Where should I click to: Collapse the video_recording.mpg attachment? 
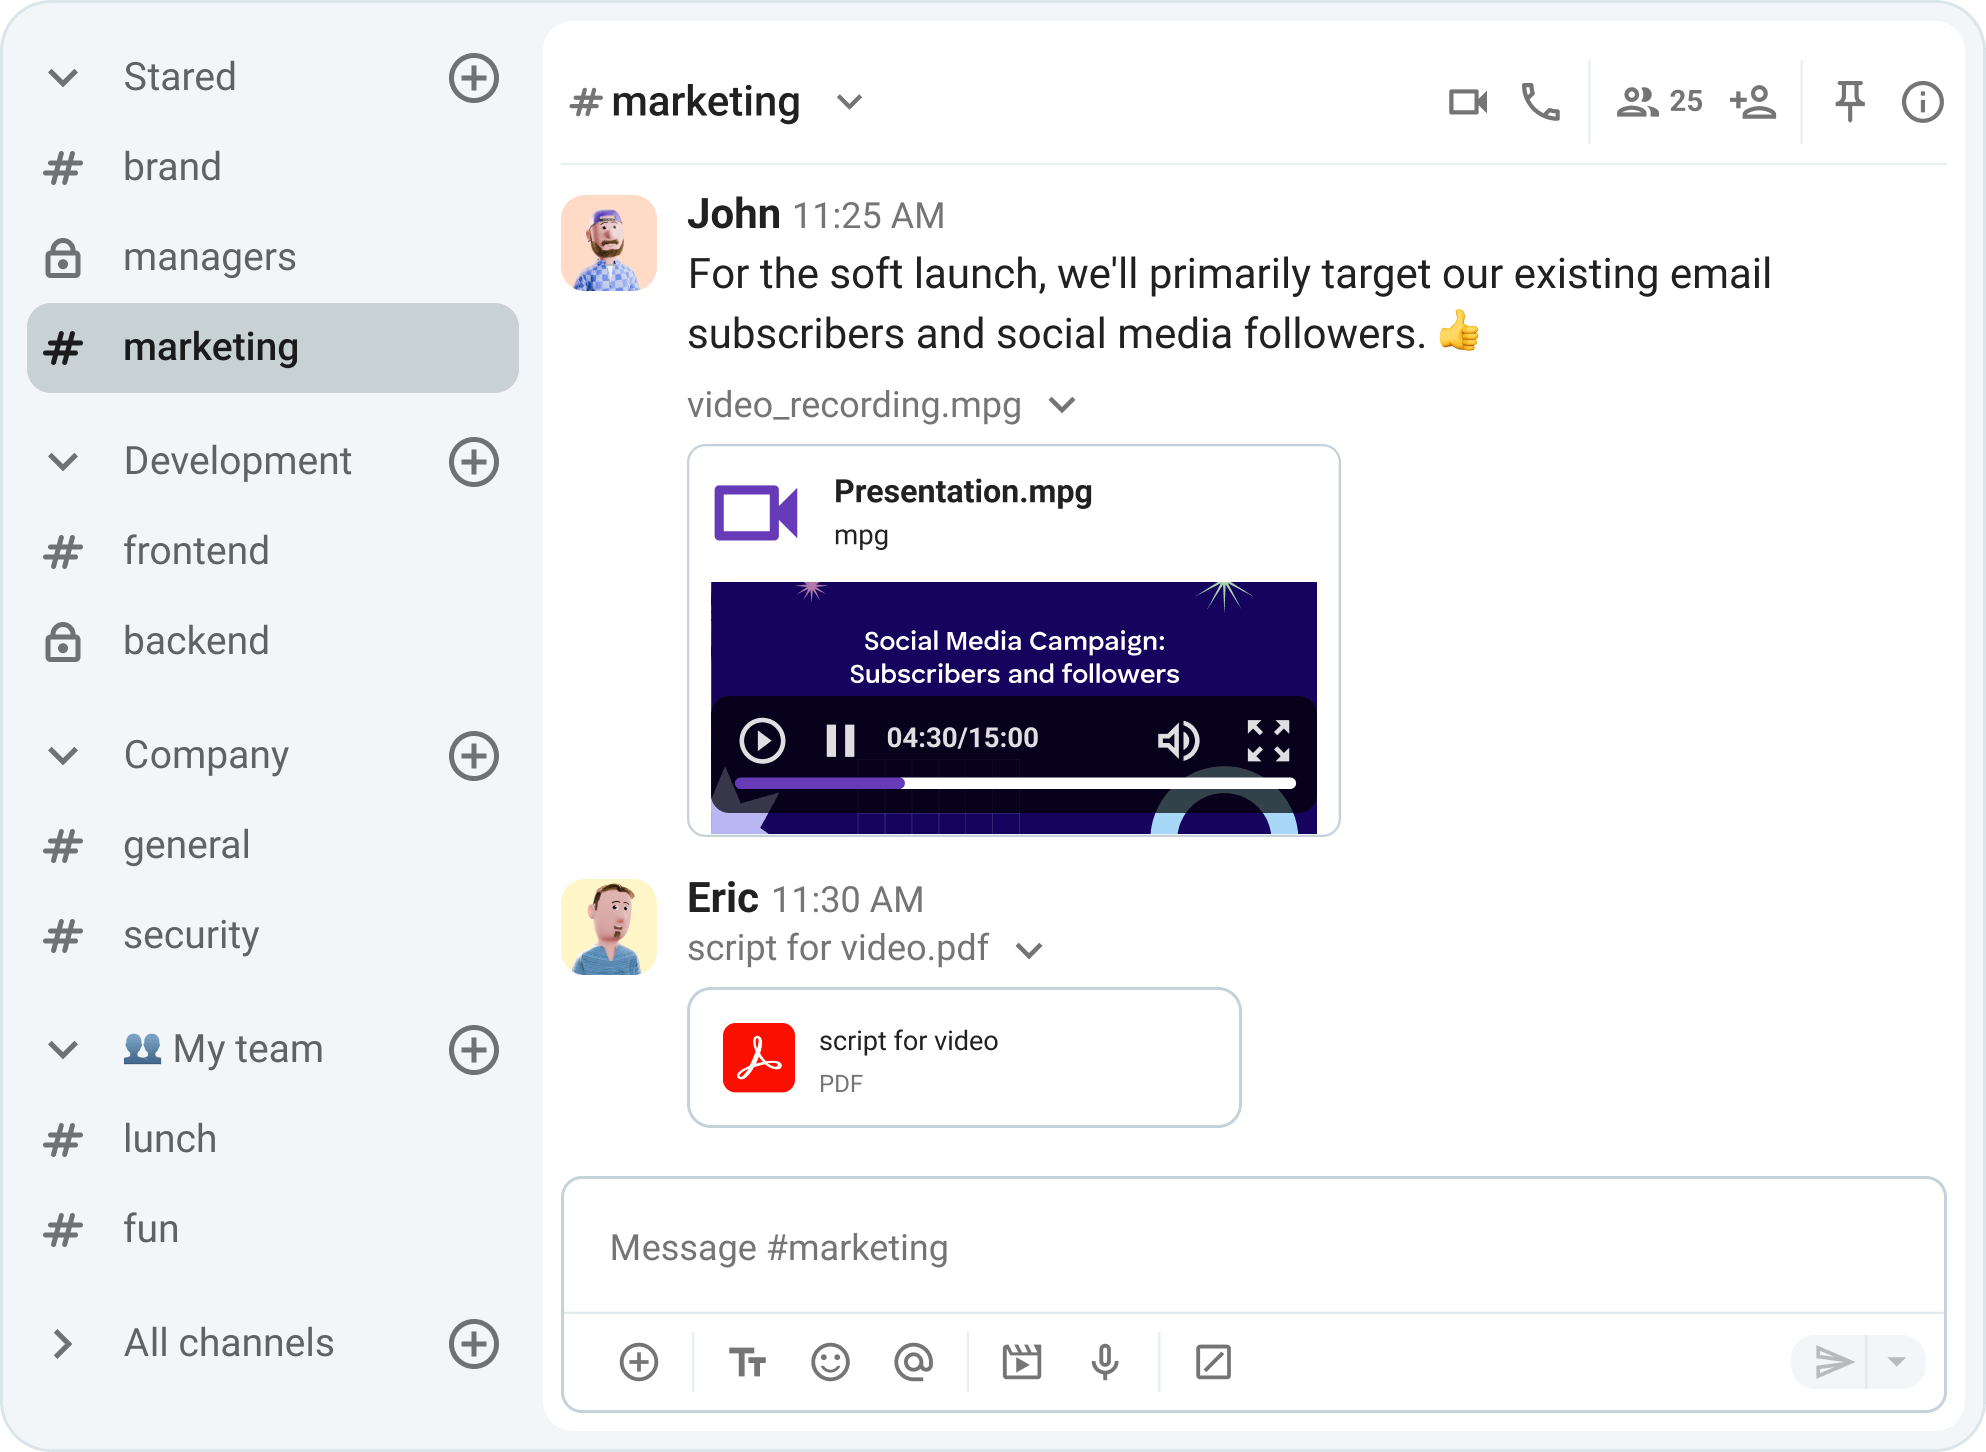click(x=1062, y=405)
